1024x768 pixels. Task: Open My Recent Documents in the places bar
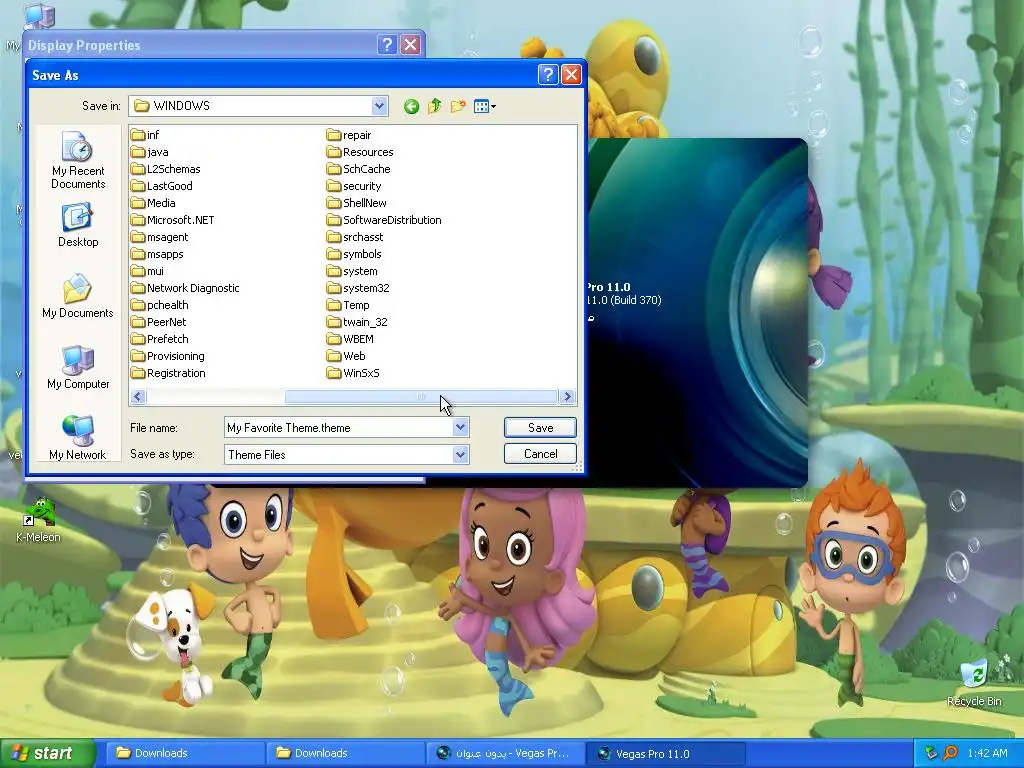coord(78,160)
